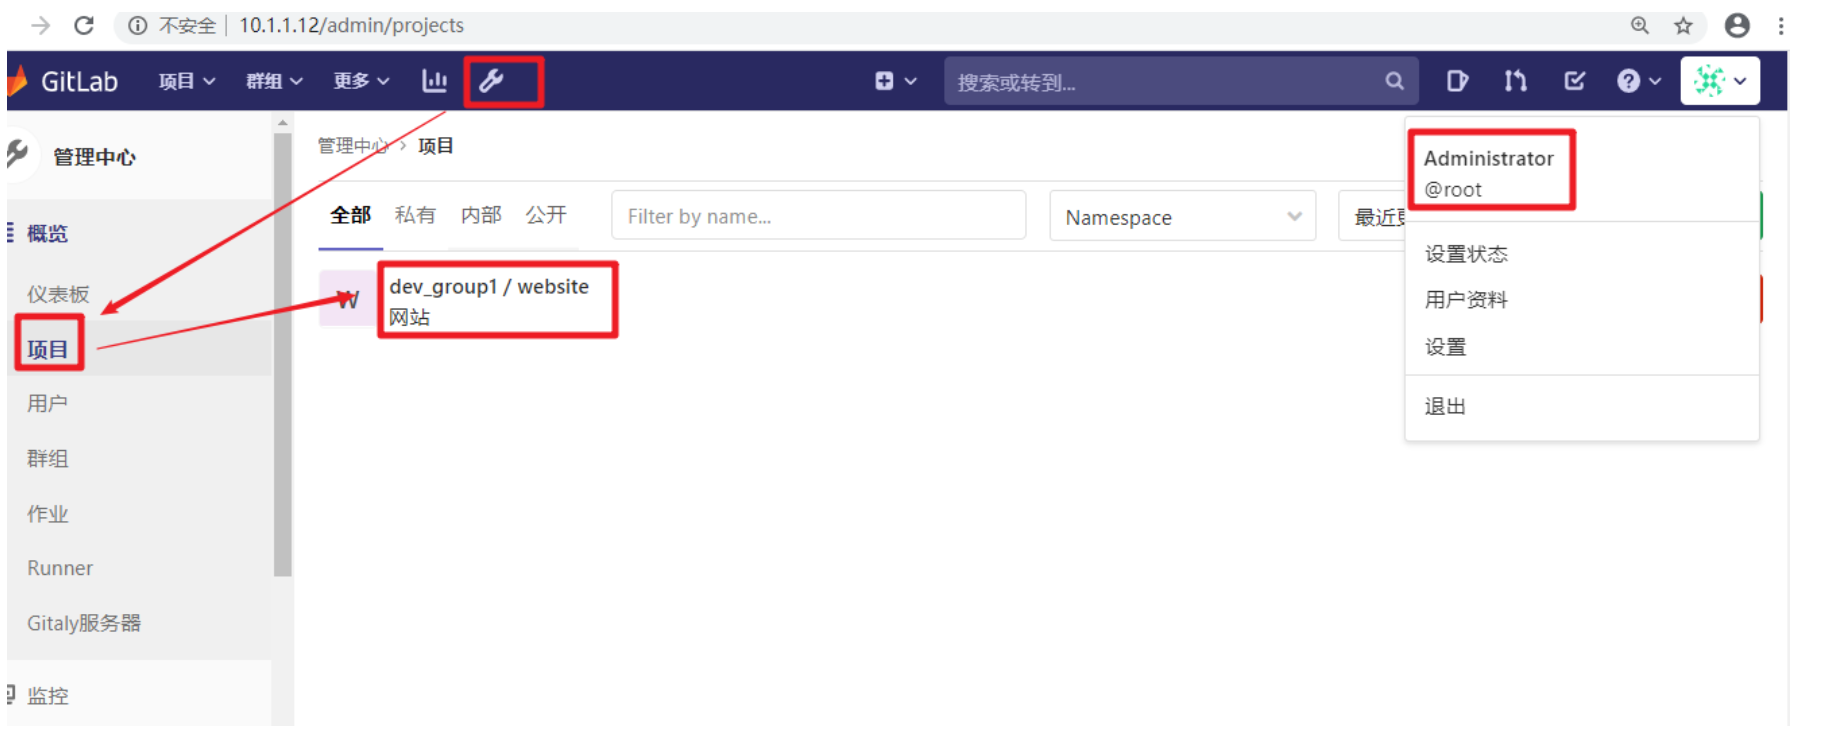The height and width of the screenshot is (745, 1825).
Task: Open the Merge Requests icon
Action: tap(1516, 81)
